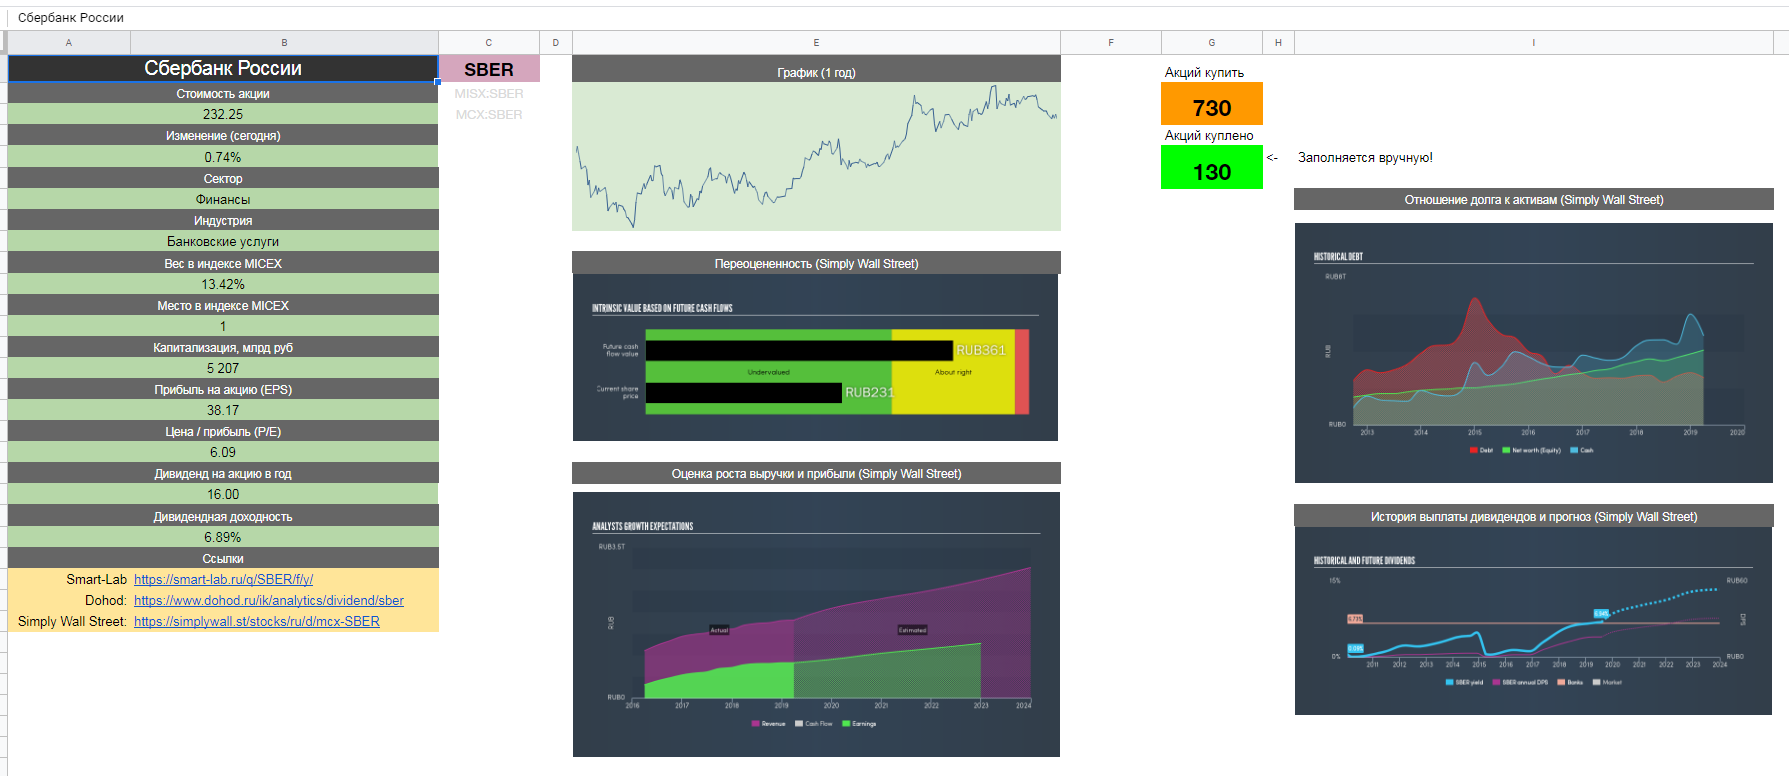Click the Финансы sector cell
The width and height of the screenshot is (1789, 776).
pyautogui.click(x=223, y=199)
